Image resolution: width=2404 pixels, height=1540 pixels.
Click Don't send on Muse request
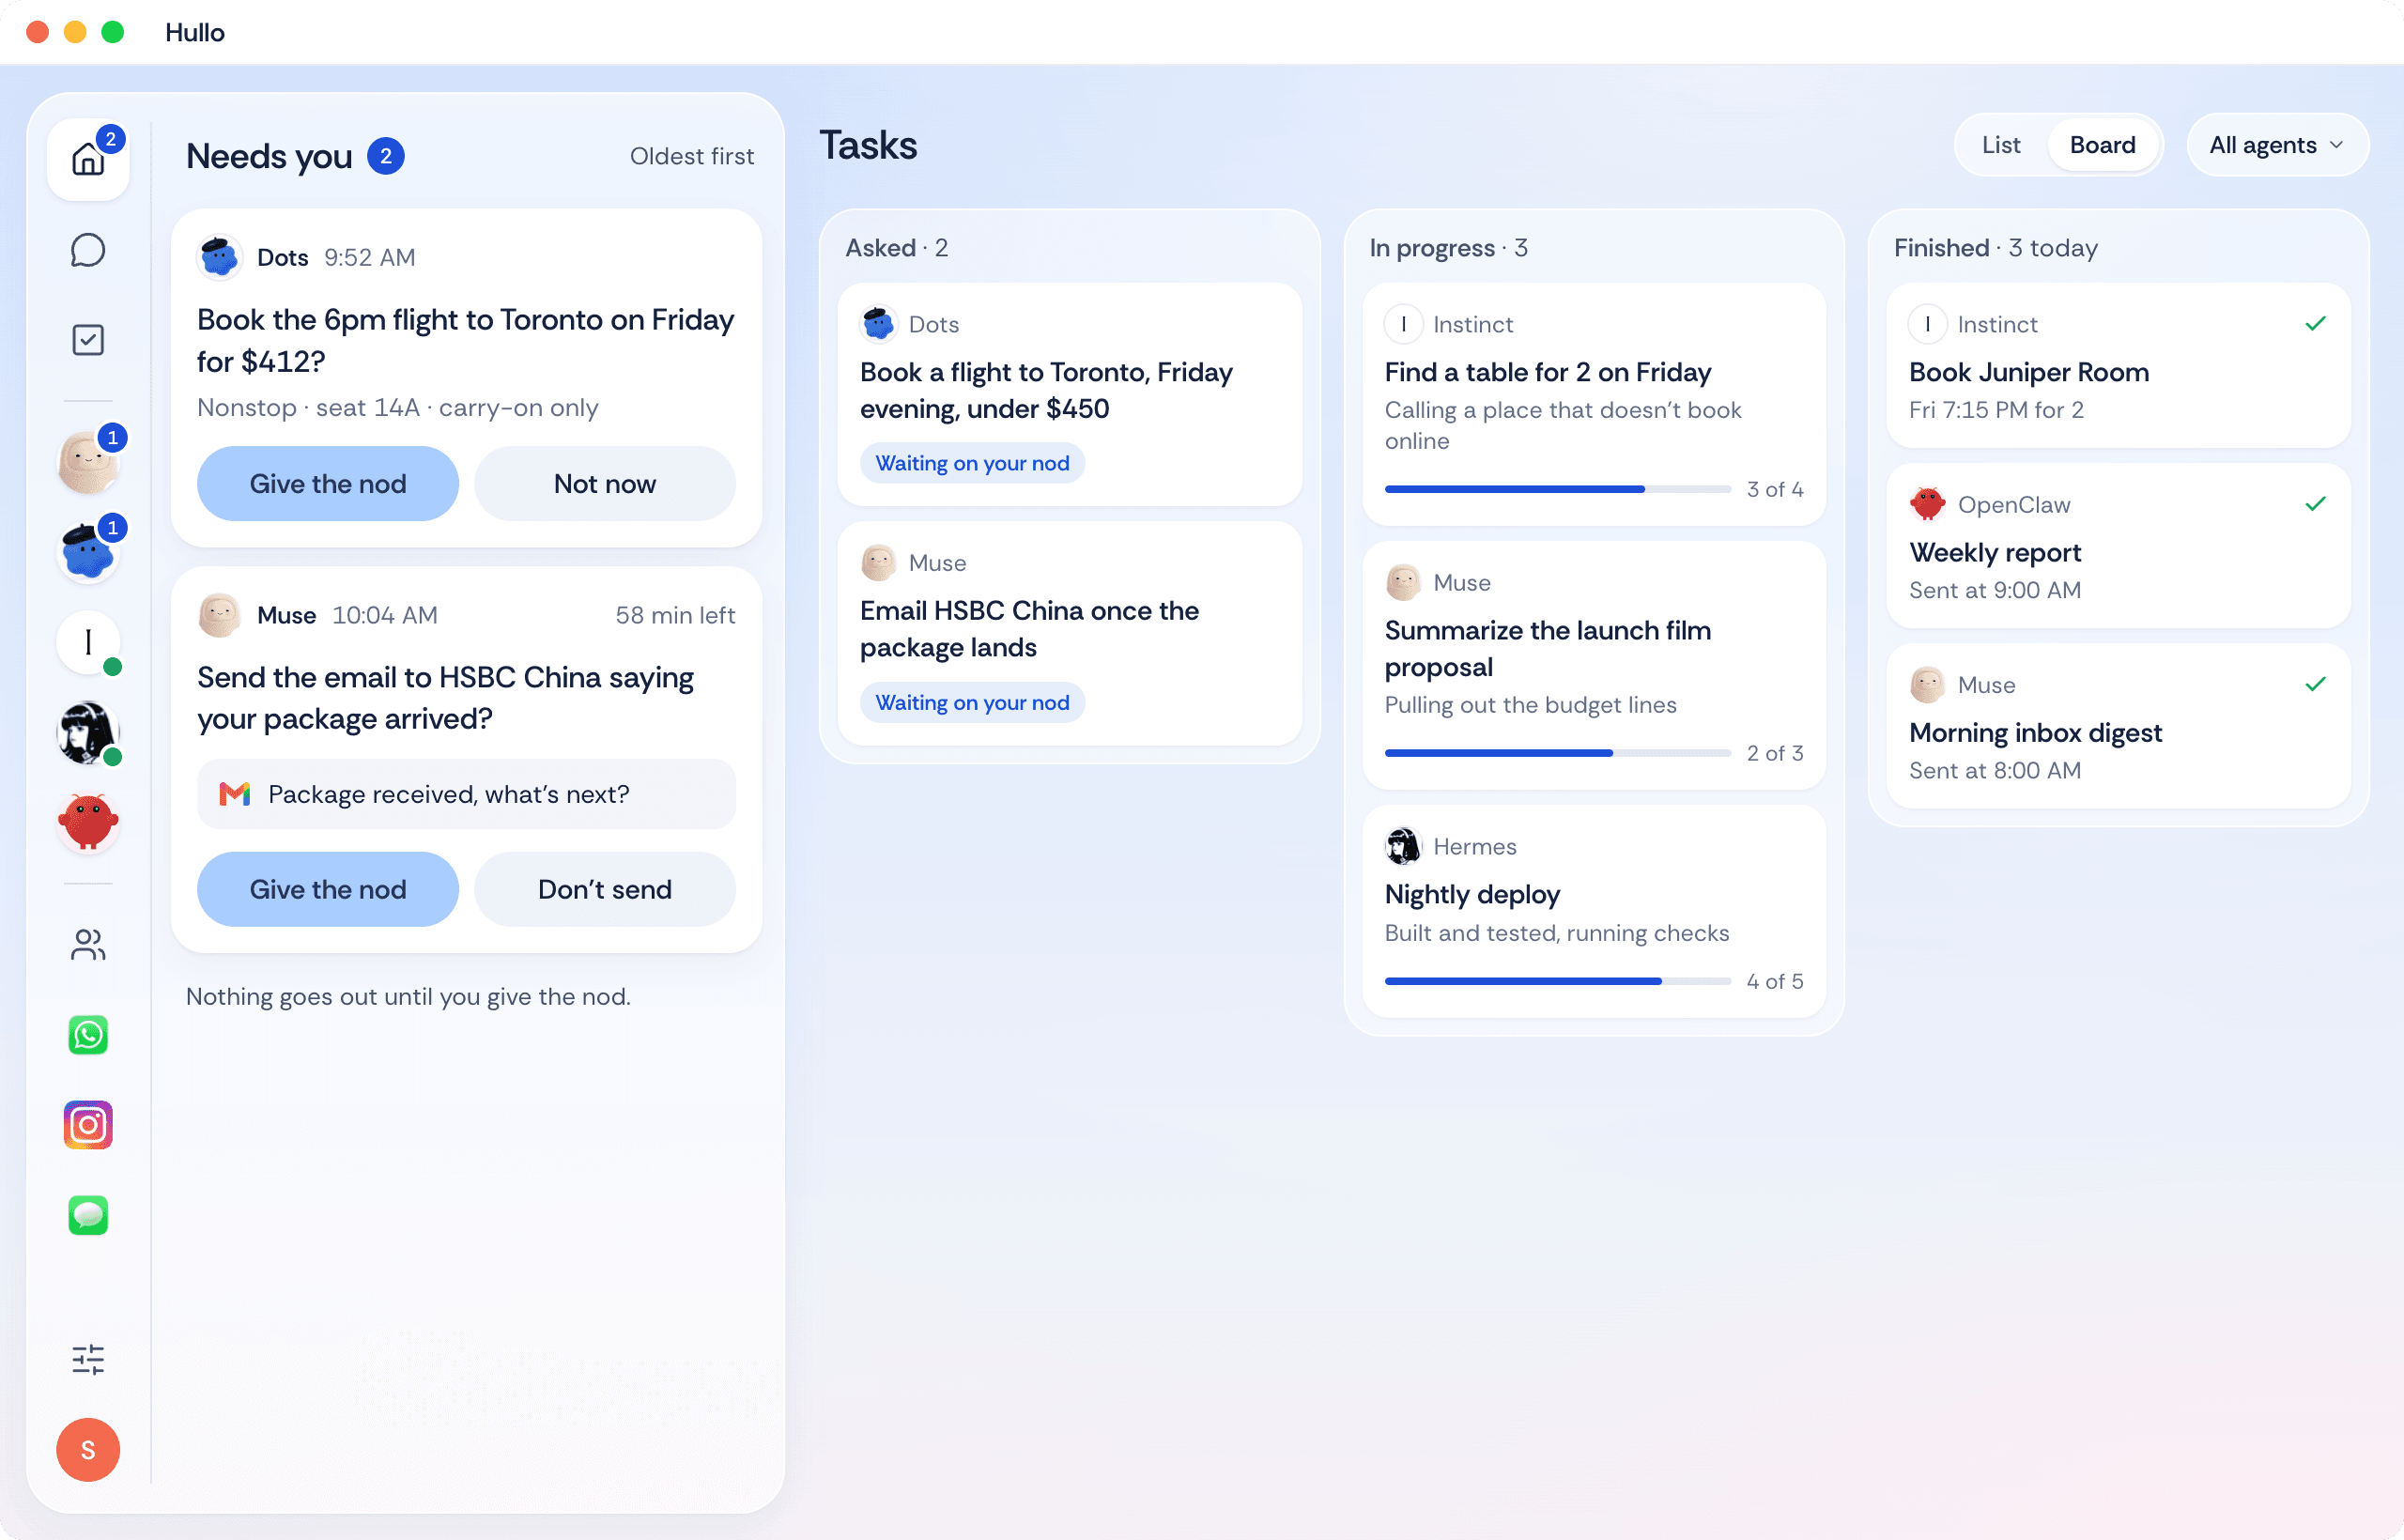pyautogui.click(x=605, y=889)
